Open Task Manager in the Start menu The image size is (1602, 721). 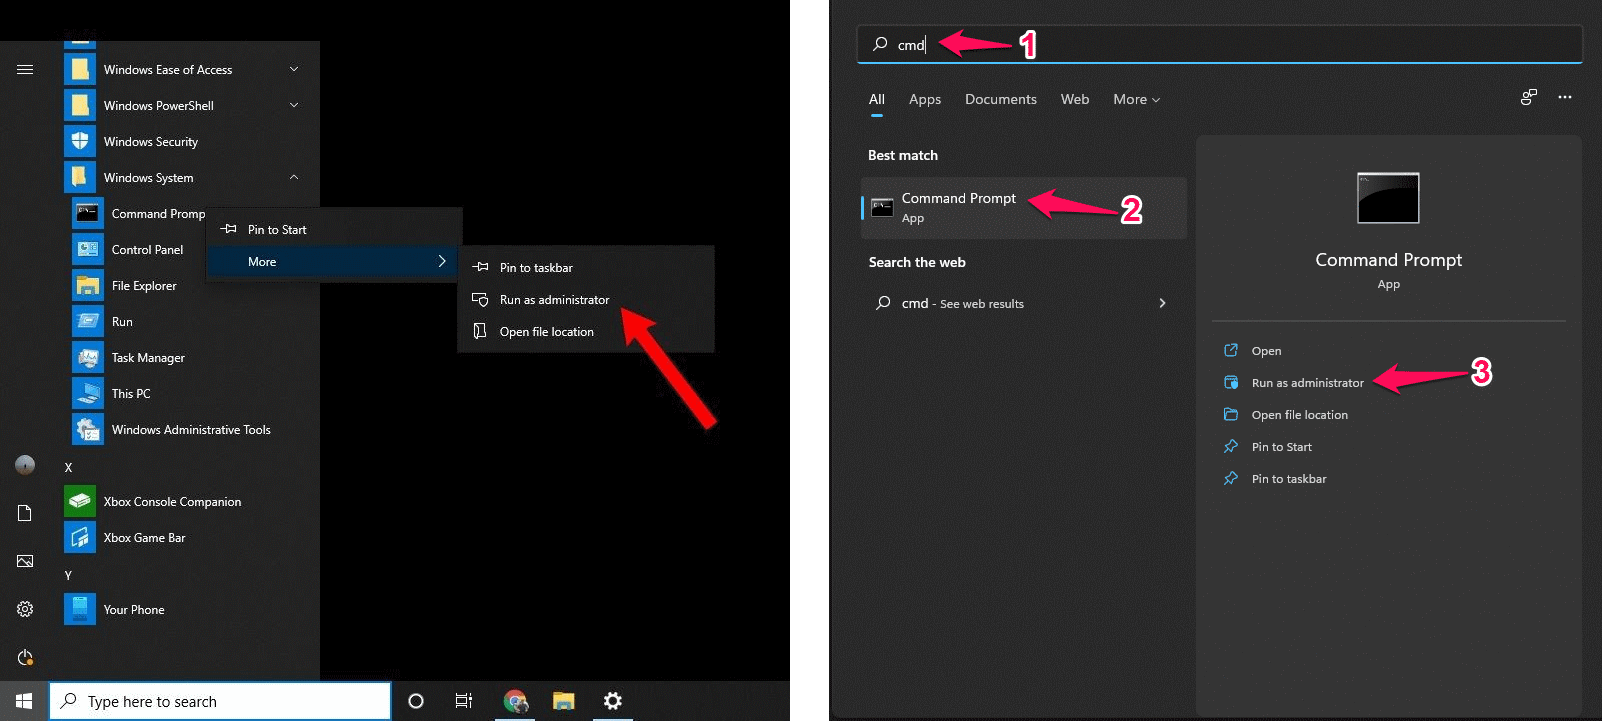pos(147,358)
